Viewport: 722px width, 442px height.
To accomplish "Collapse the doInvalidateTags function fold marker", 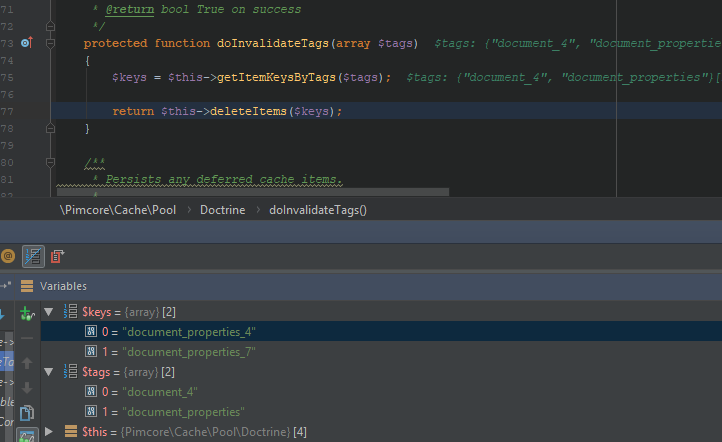I will [51, 43].
